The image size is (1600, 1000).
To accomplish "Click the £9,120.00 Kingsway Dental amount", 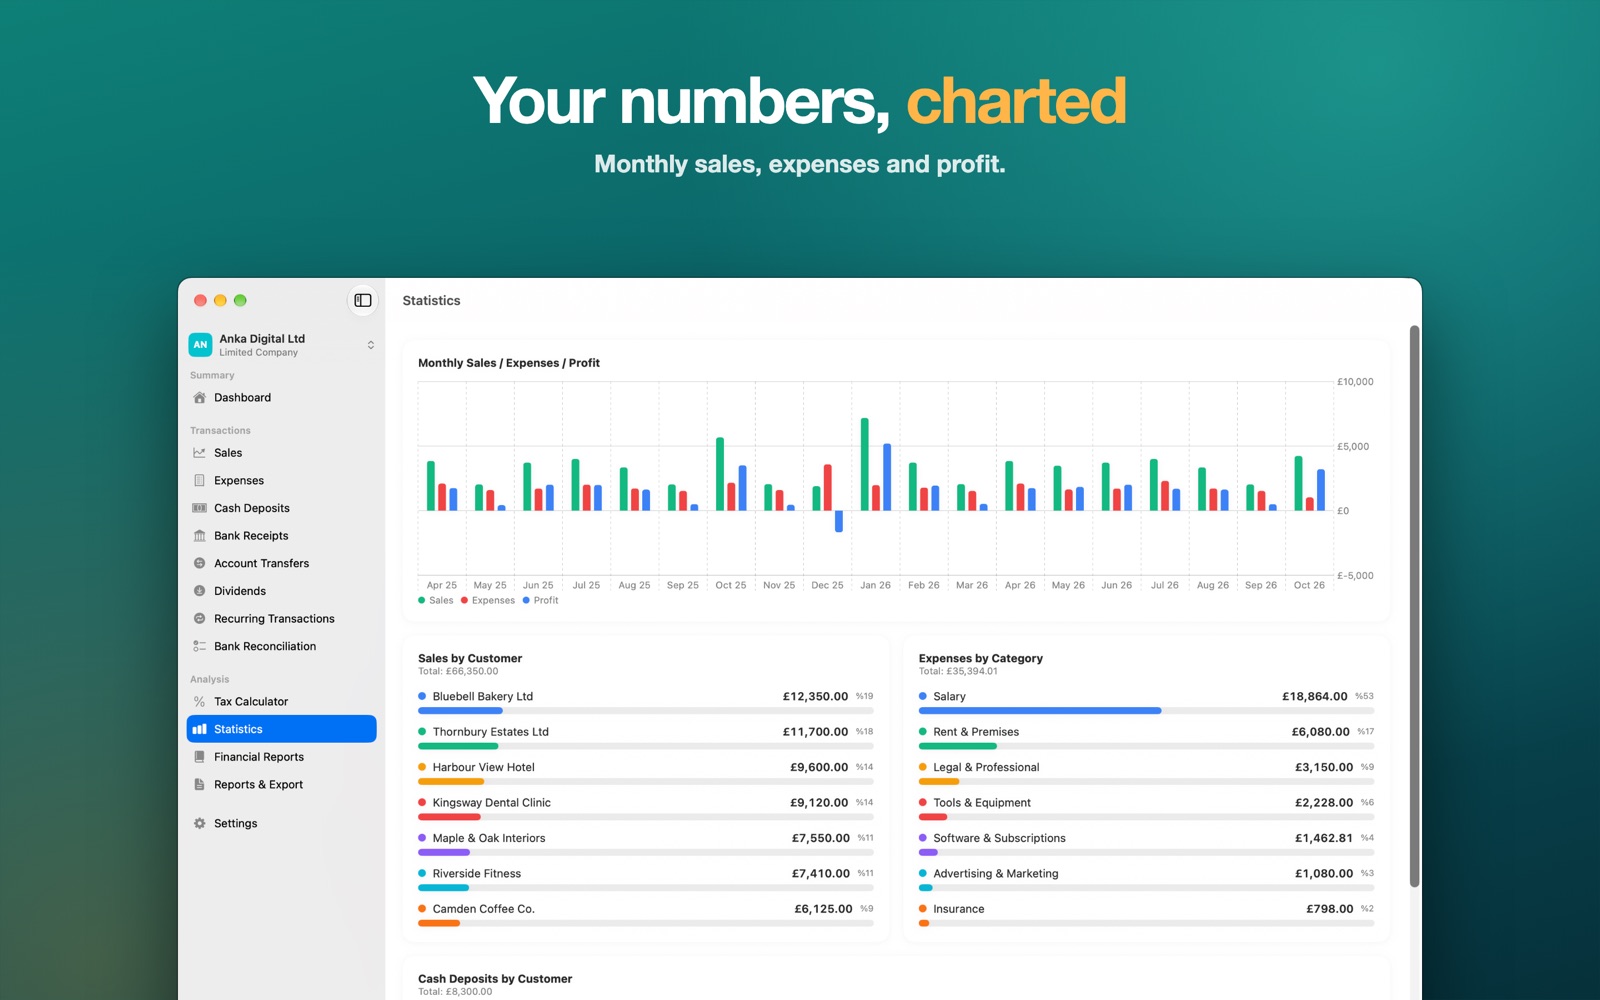I will pos(819,803).
